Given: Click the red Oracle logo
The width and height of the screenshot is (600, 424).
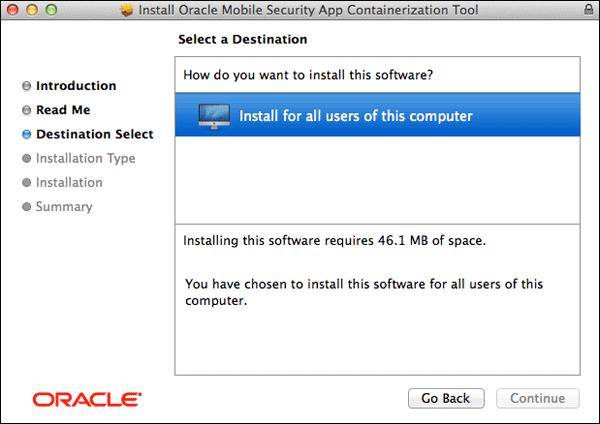Looking at the screenshot, I should click(x=86, y=398).
